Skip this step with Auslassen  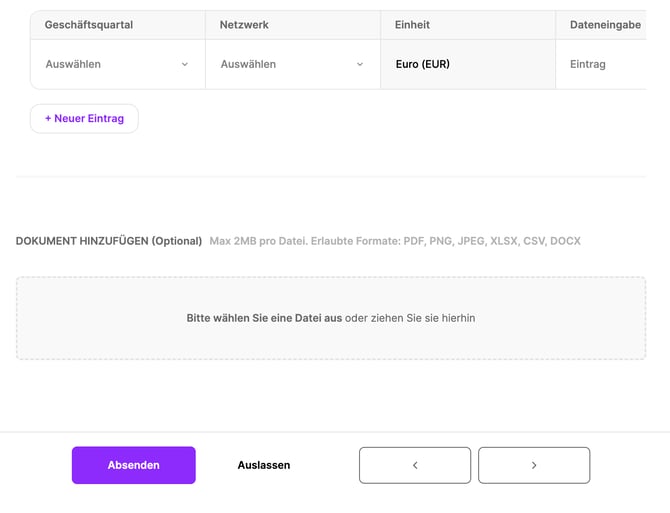click(264, 465)
